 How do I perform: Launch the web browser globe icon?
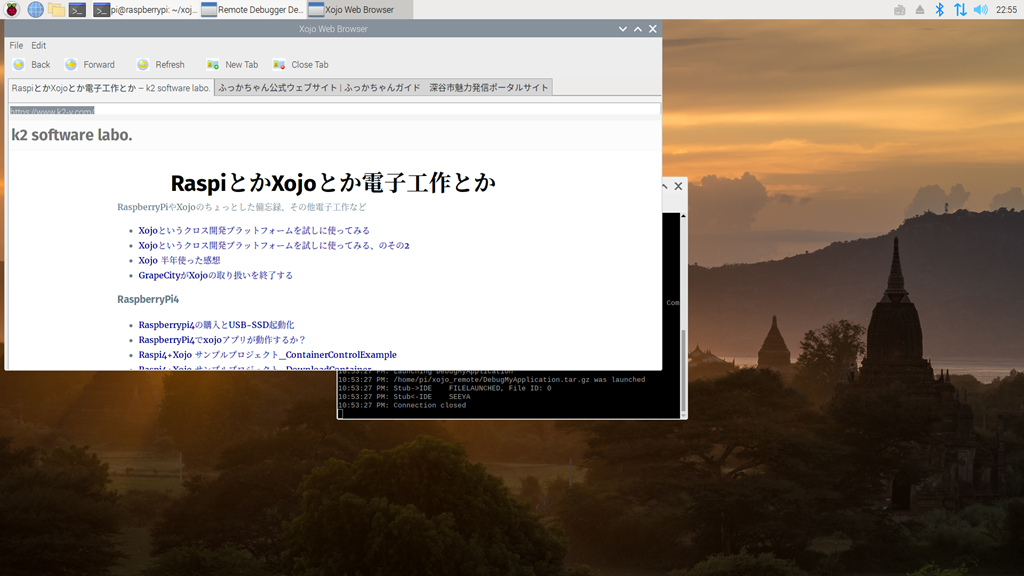click(x=35, y=9)
